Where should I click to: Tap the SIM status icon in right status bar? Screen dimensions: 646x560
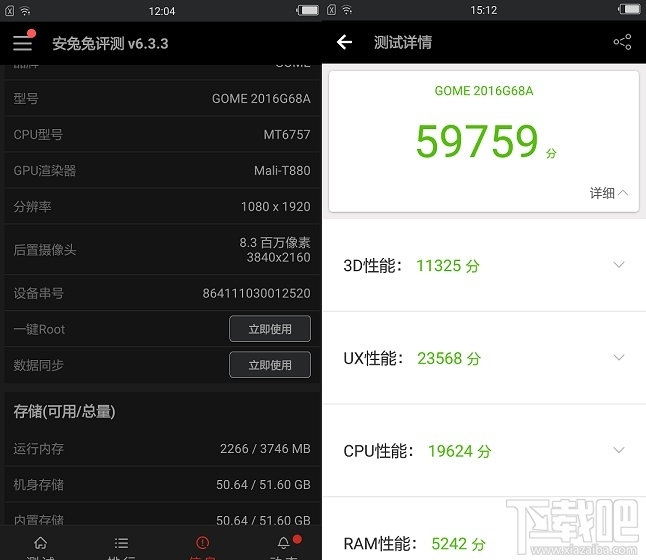tap(331, 10)
